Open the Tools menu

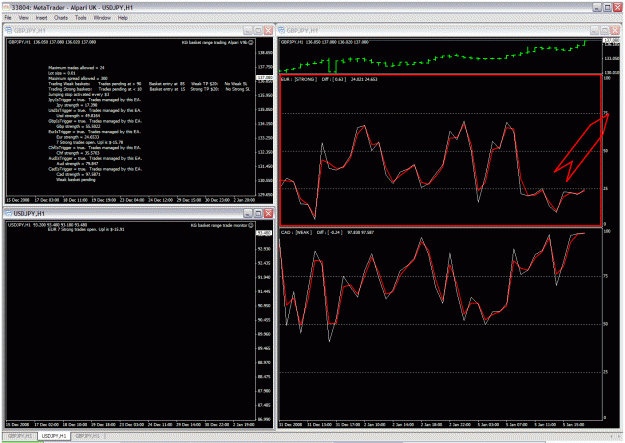coord(81,18)
